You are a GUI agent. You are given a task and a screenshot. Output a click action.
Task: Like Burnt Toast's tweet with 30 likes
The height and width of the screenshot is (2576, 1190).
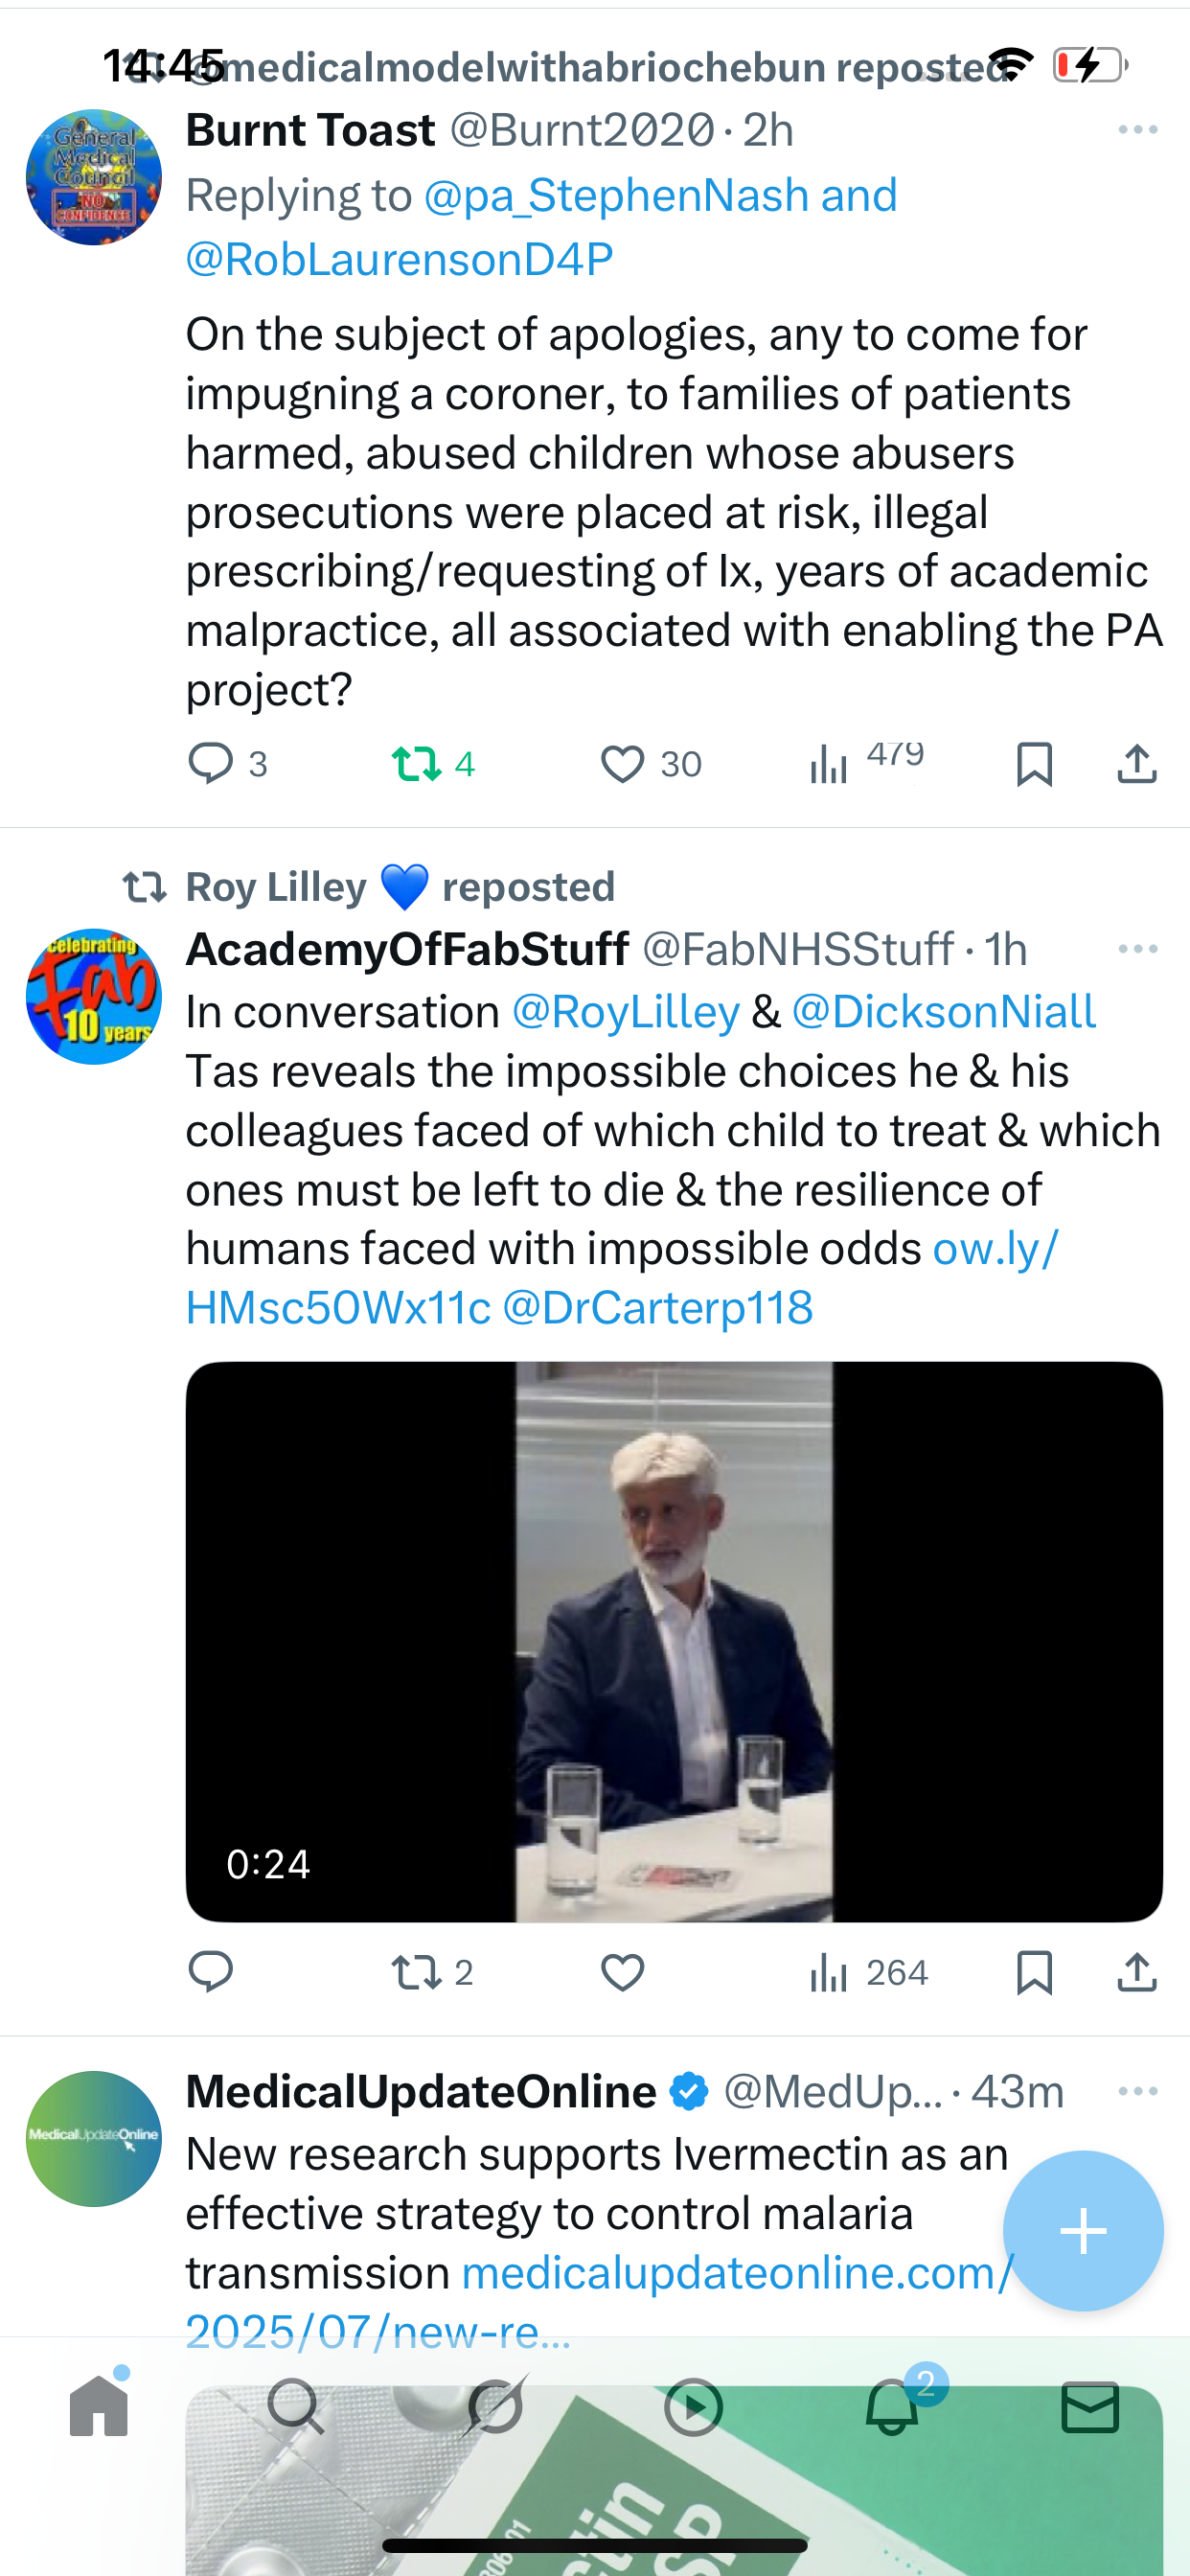click(x=622, y=764)
